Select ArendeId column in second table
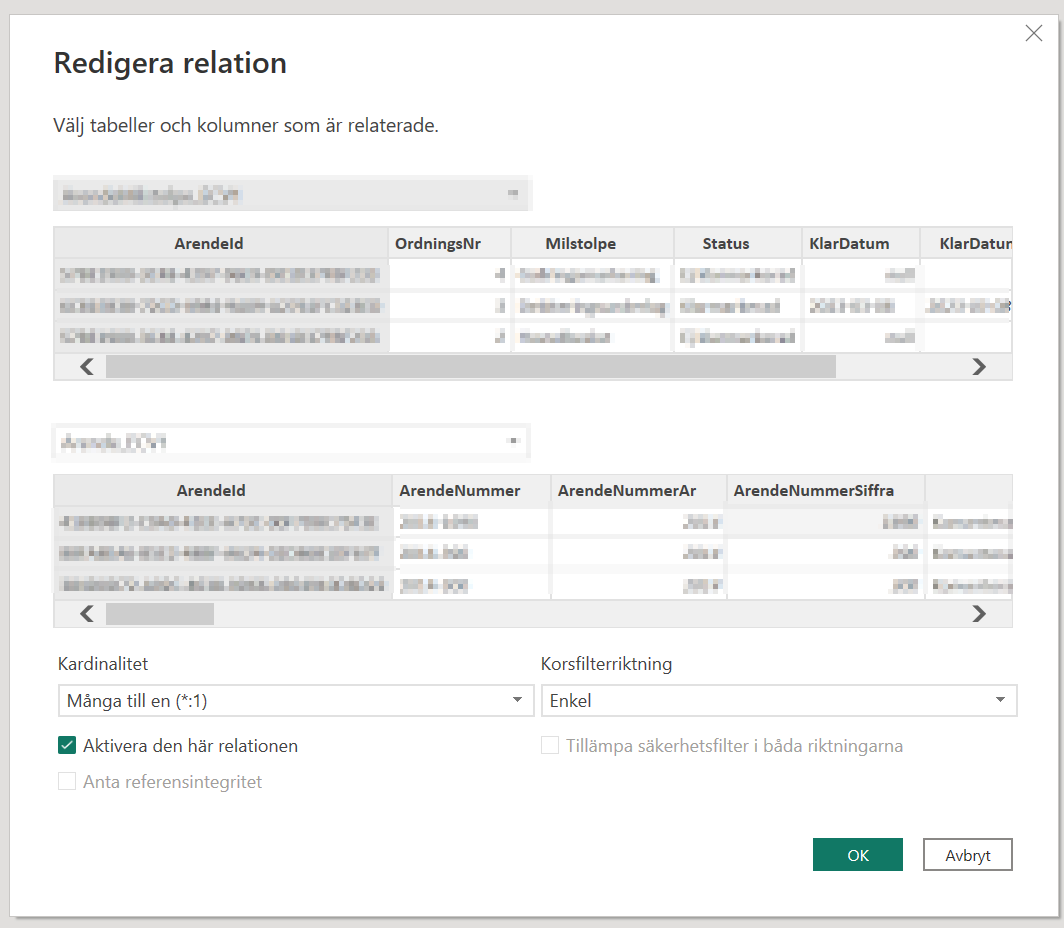1064x928 pixels. tap(223, 490)
